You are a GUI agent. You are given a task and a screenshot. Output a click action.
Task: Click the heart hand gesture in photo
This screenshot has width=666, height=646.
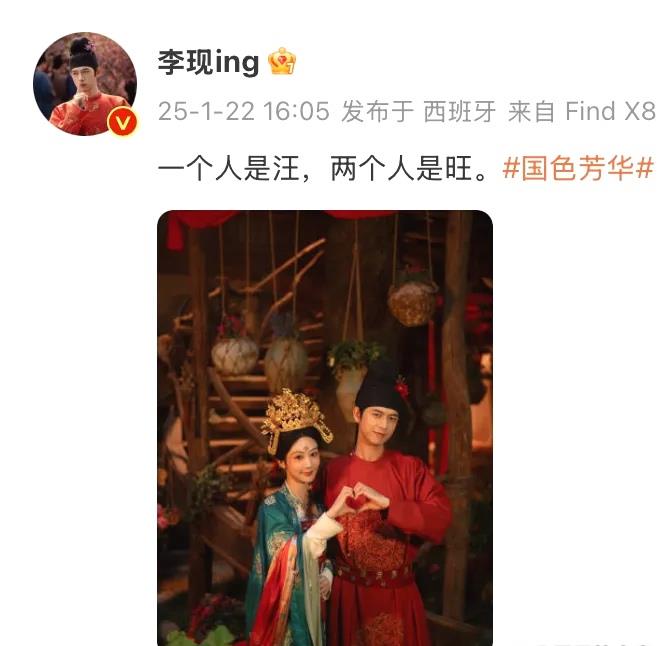coord(356,501)
